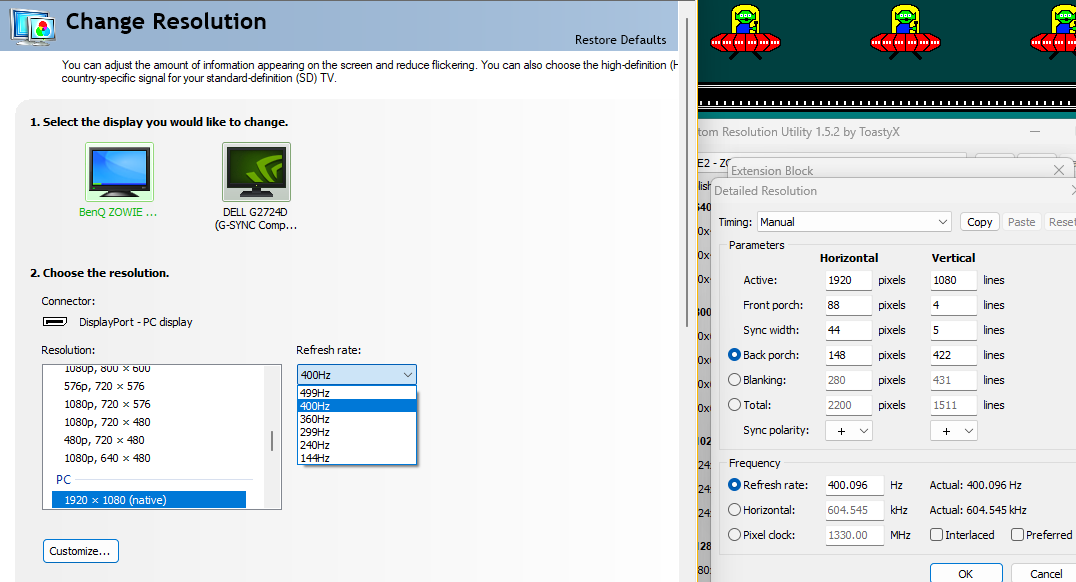Viewport: 1076px width, 582px height.
Task: Click the DisplayPort connector icon
Action: coord(55,322)
